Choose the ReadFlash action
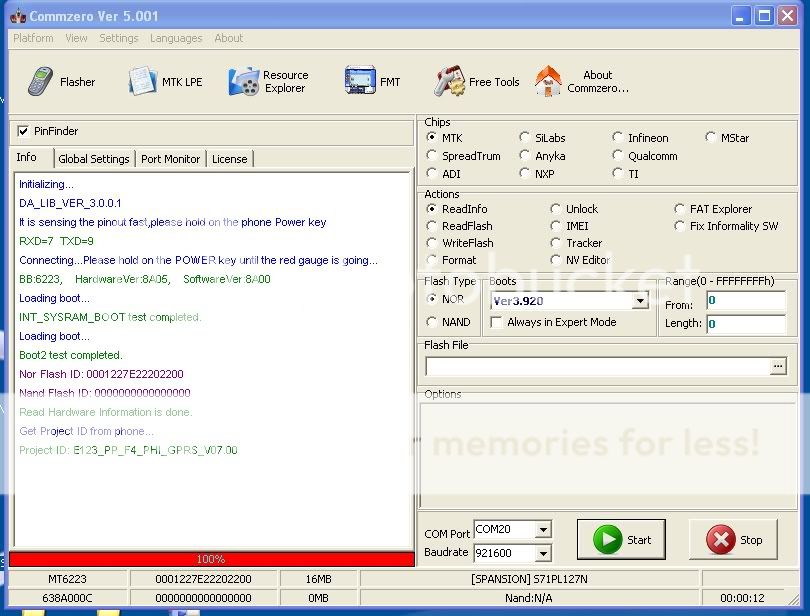 pyautogui.click(x=432, y=226)
